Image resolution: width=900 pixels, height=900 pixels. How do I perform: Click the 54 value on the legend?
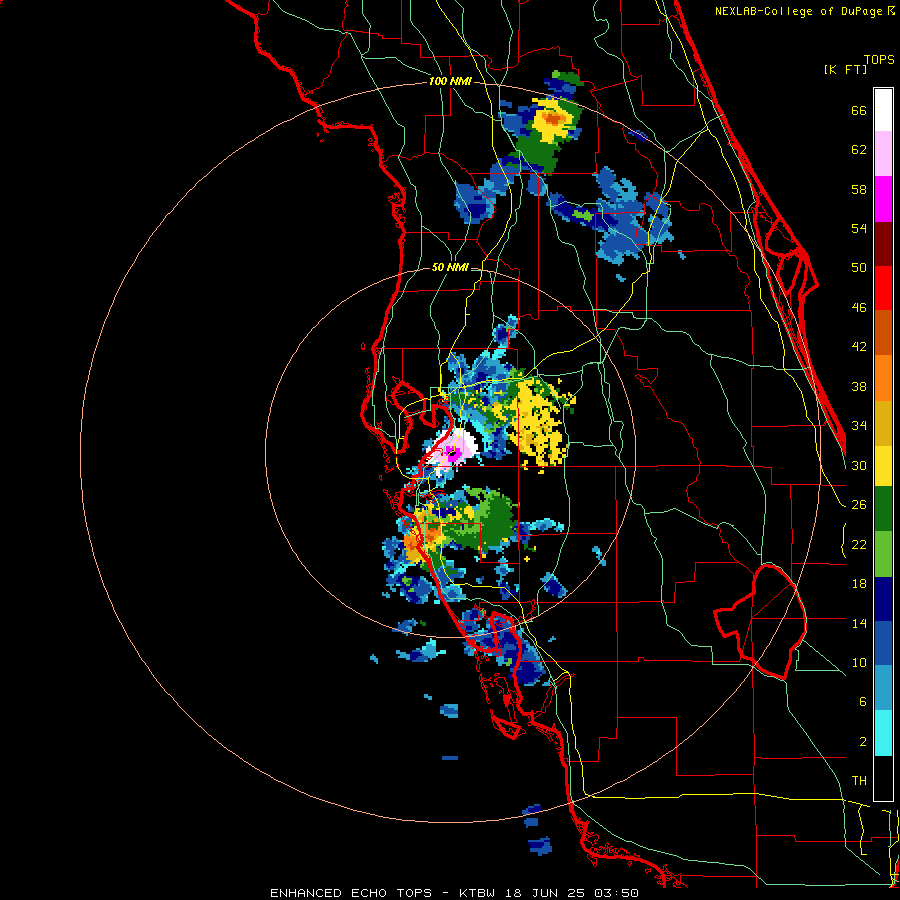click(x=859, y=228)
